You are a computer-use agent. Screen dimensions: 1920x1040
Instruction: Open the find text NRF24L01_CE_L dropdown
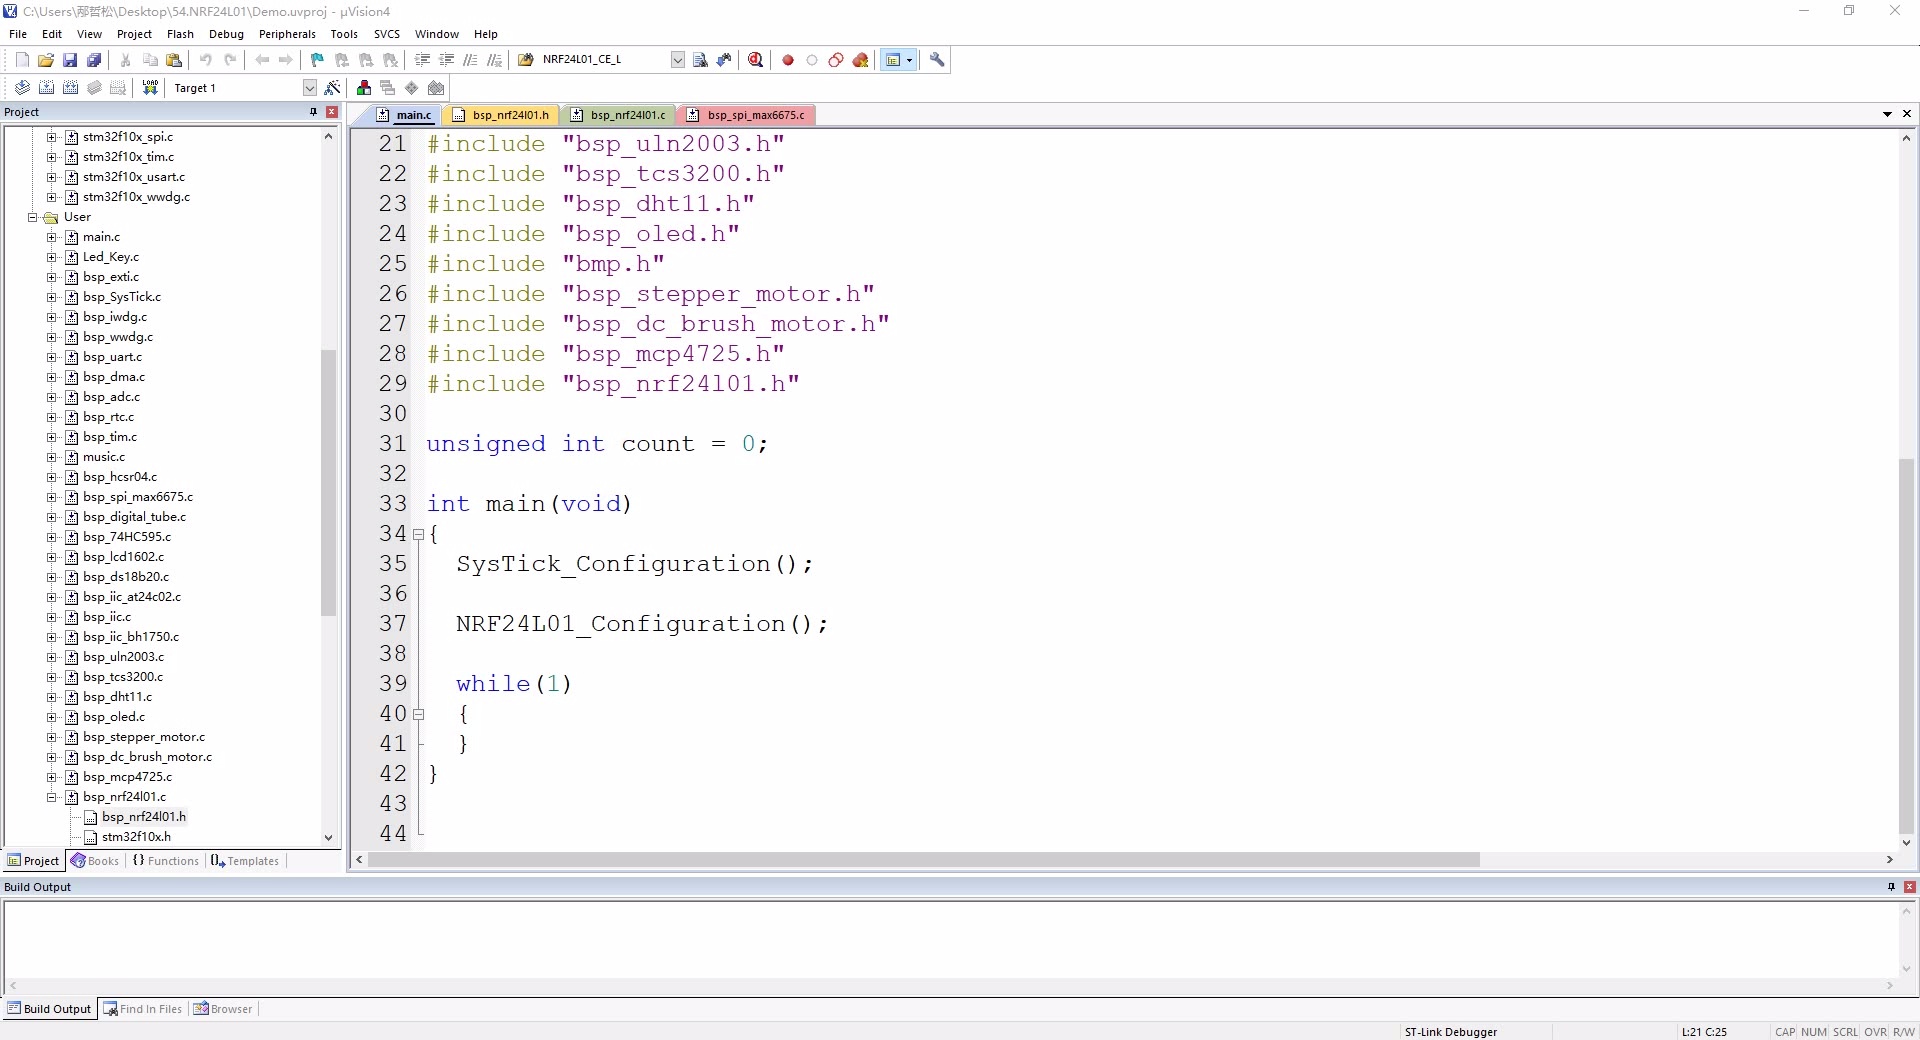[x=677, y=60]
